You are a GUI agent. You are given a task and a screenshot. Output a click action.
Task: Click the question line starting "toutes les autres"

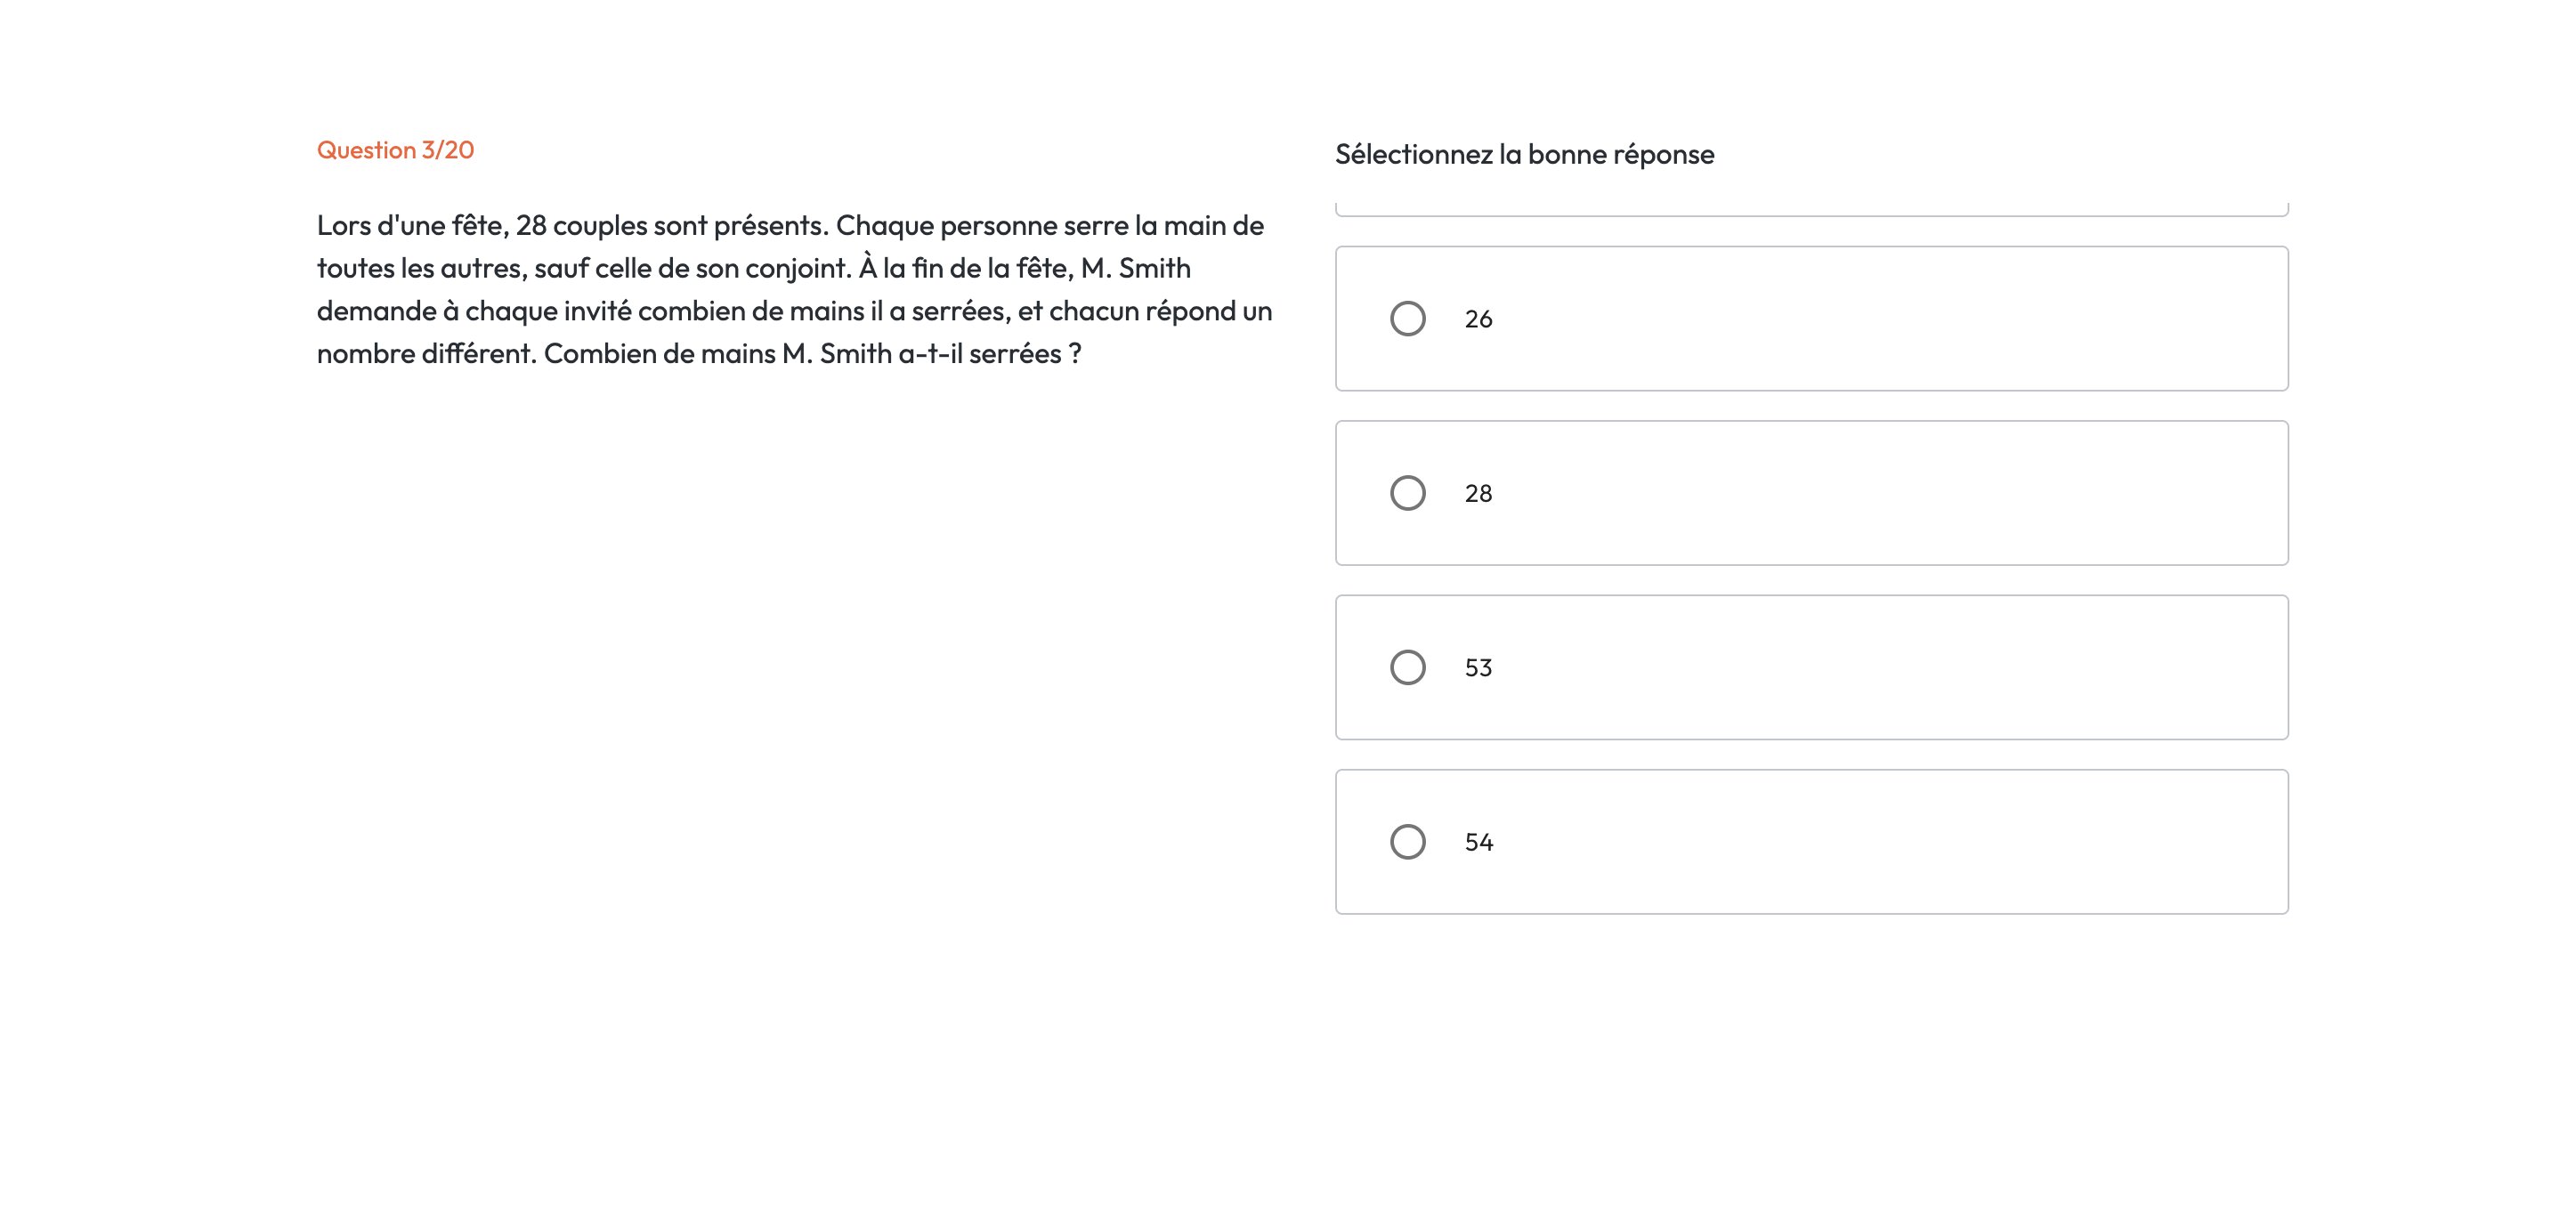click(753, 269)
